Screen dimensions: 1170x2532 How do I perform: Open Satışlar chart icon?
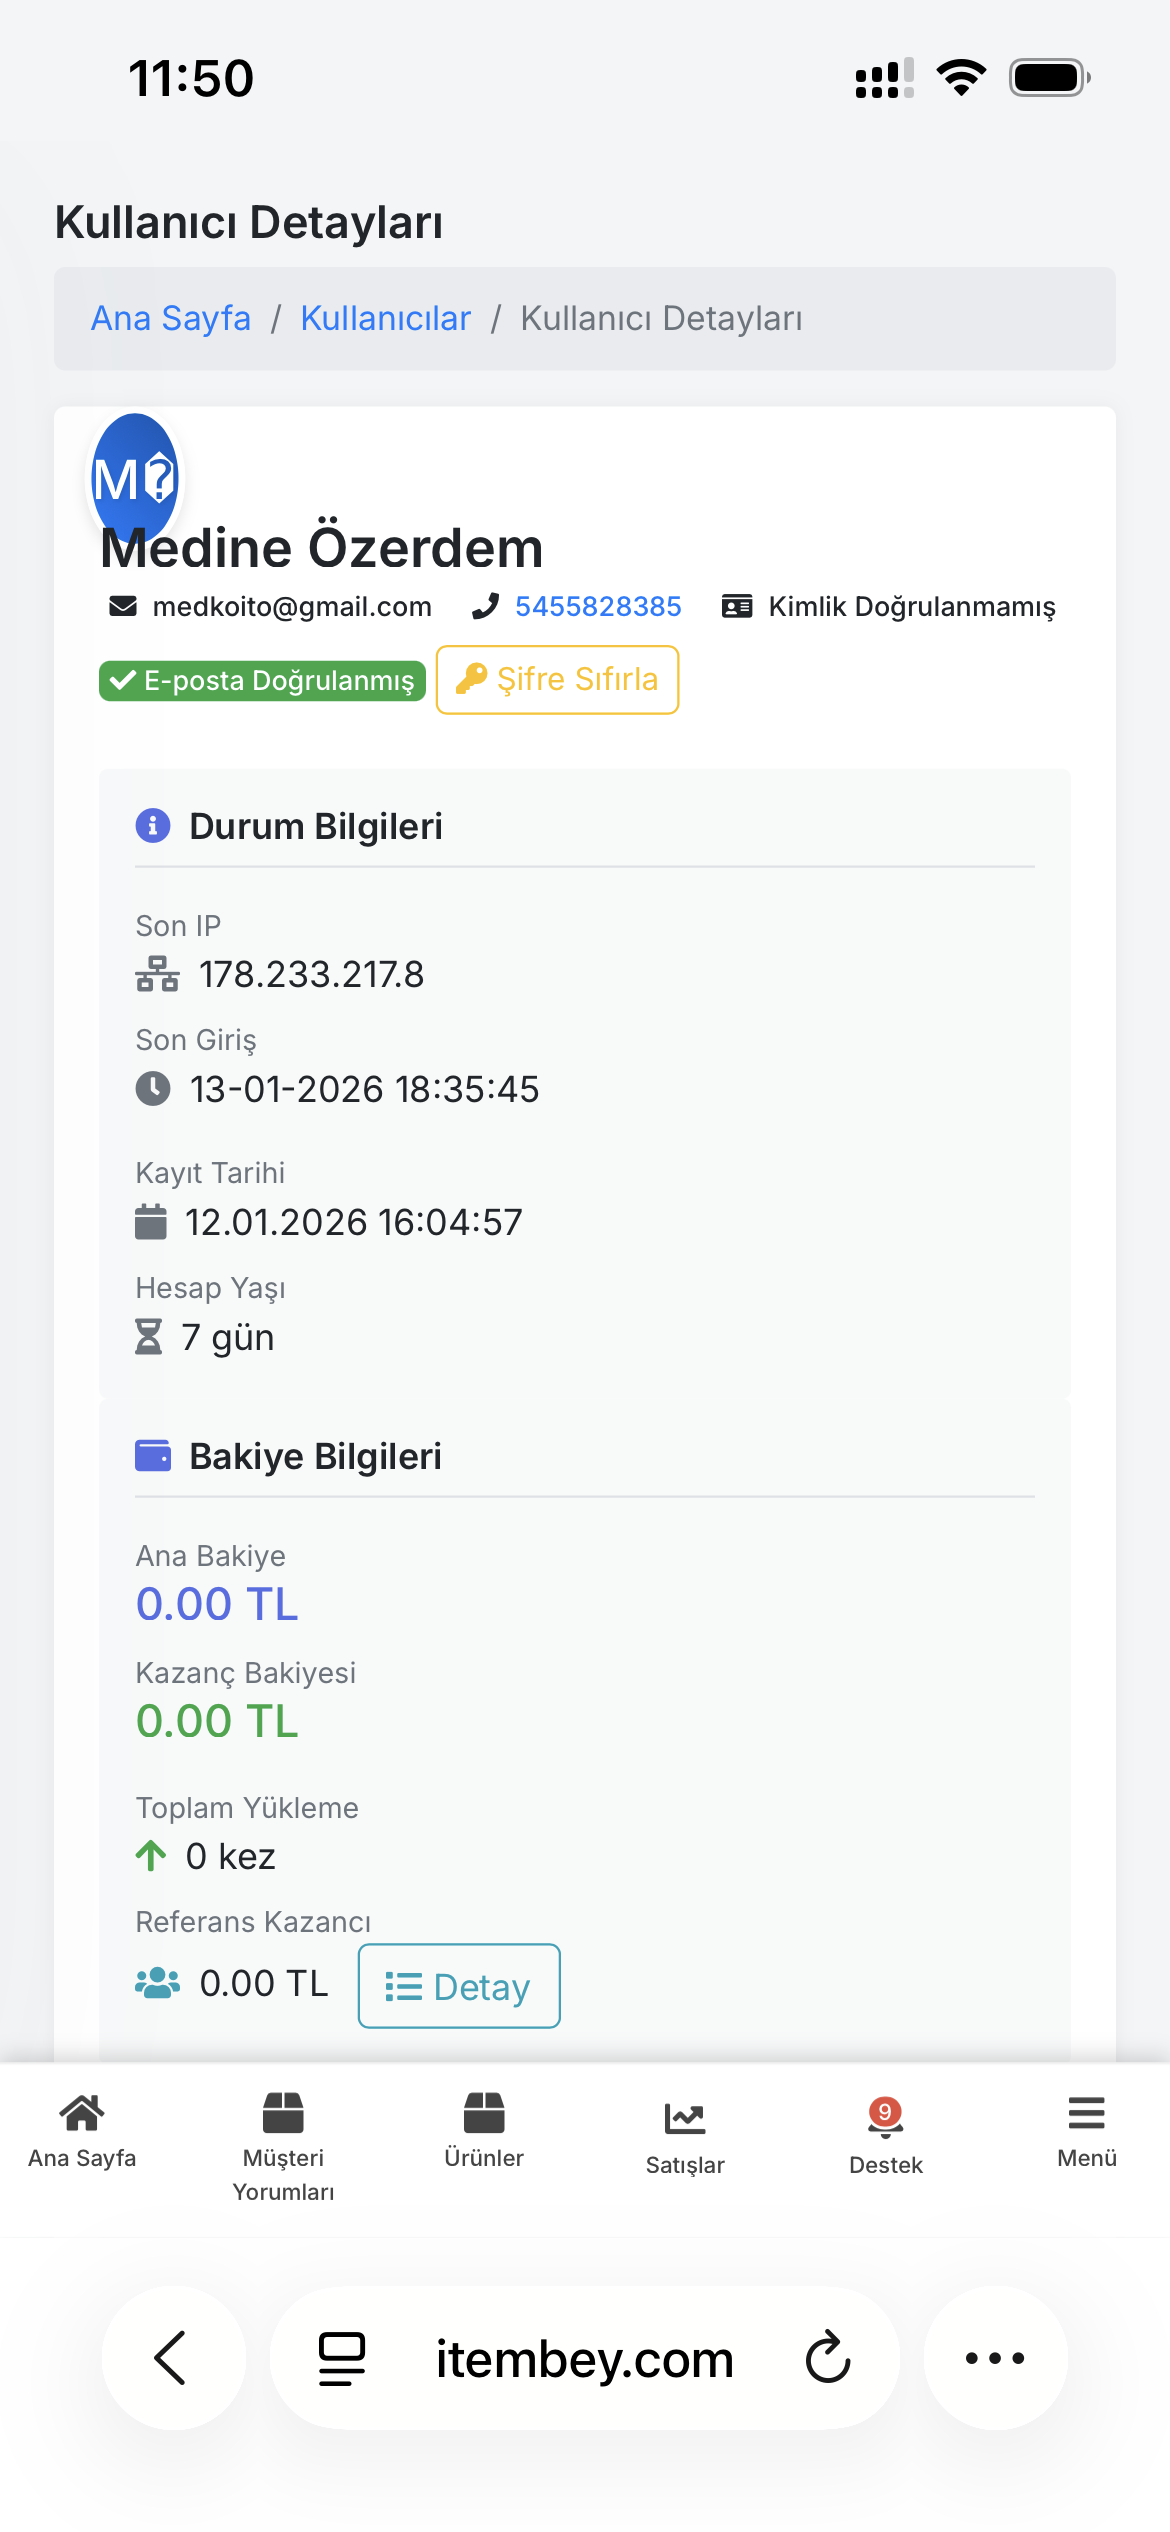[x=685, y=2118]
